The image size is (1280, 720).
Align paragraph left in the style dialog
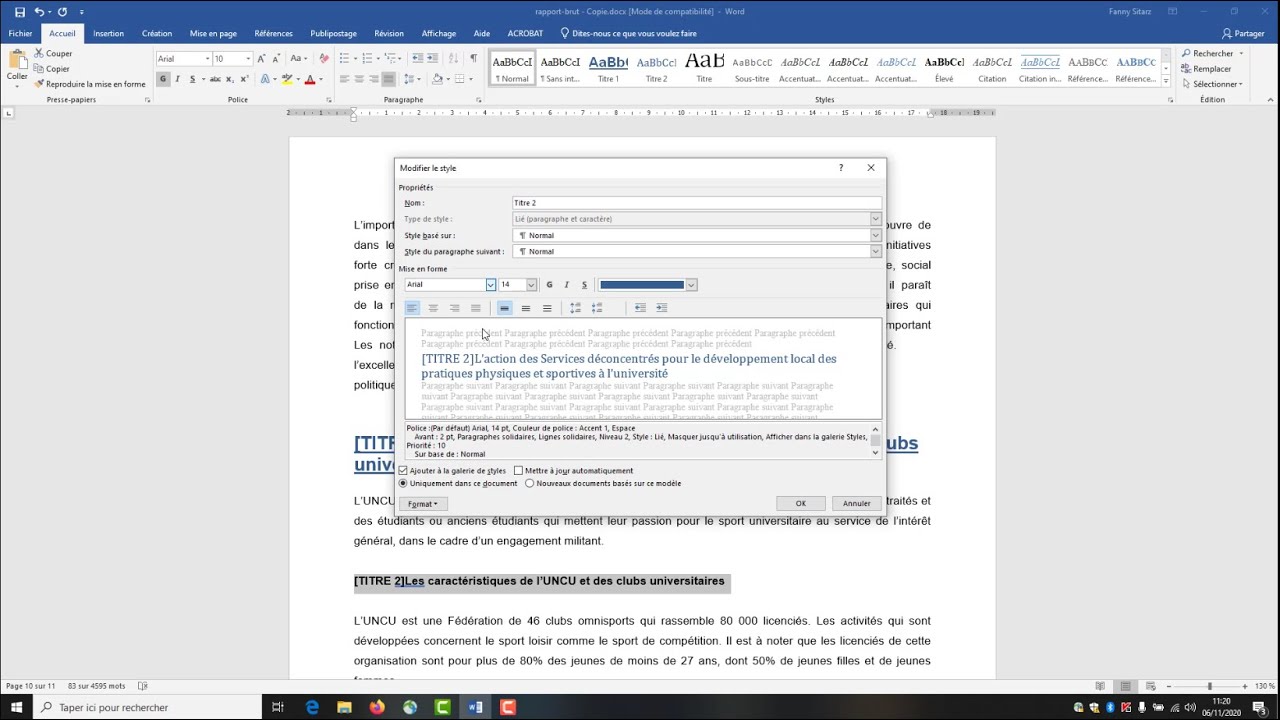[x=412, y=308]
